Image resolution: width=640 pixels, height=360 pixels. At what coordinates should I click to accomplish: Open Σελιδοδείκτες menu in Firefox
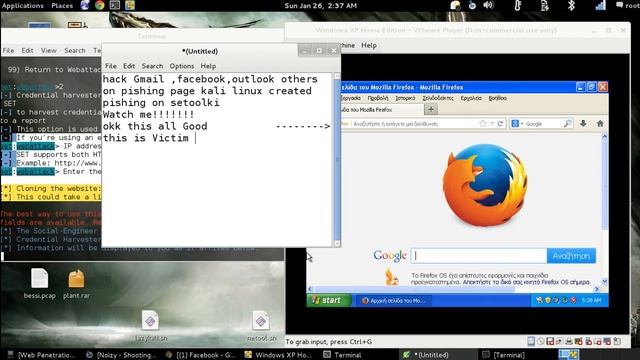pos(438,98)
